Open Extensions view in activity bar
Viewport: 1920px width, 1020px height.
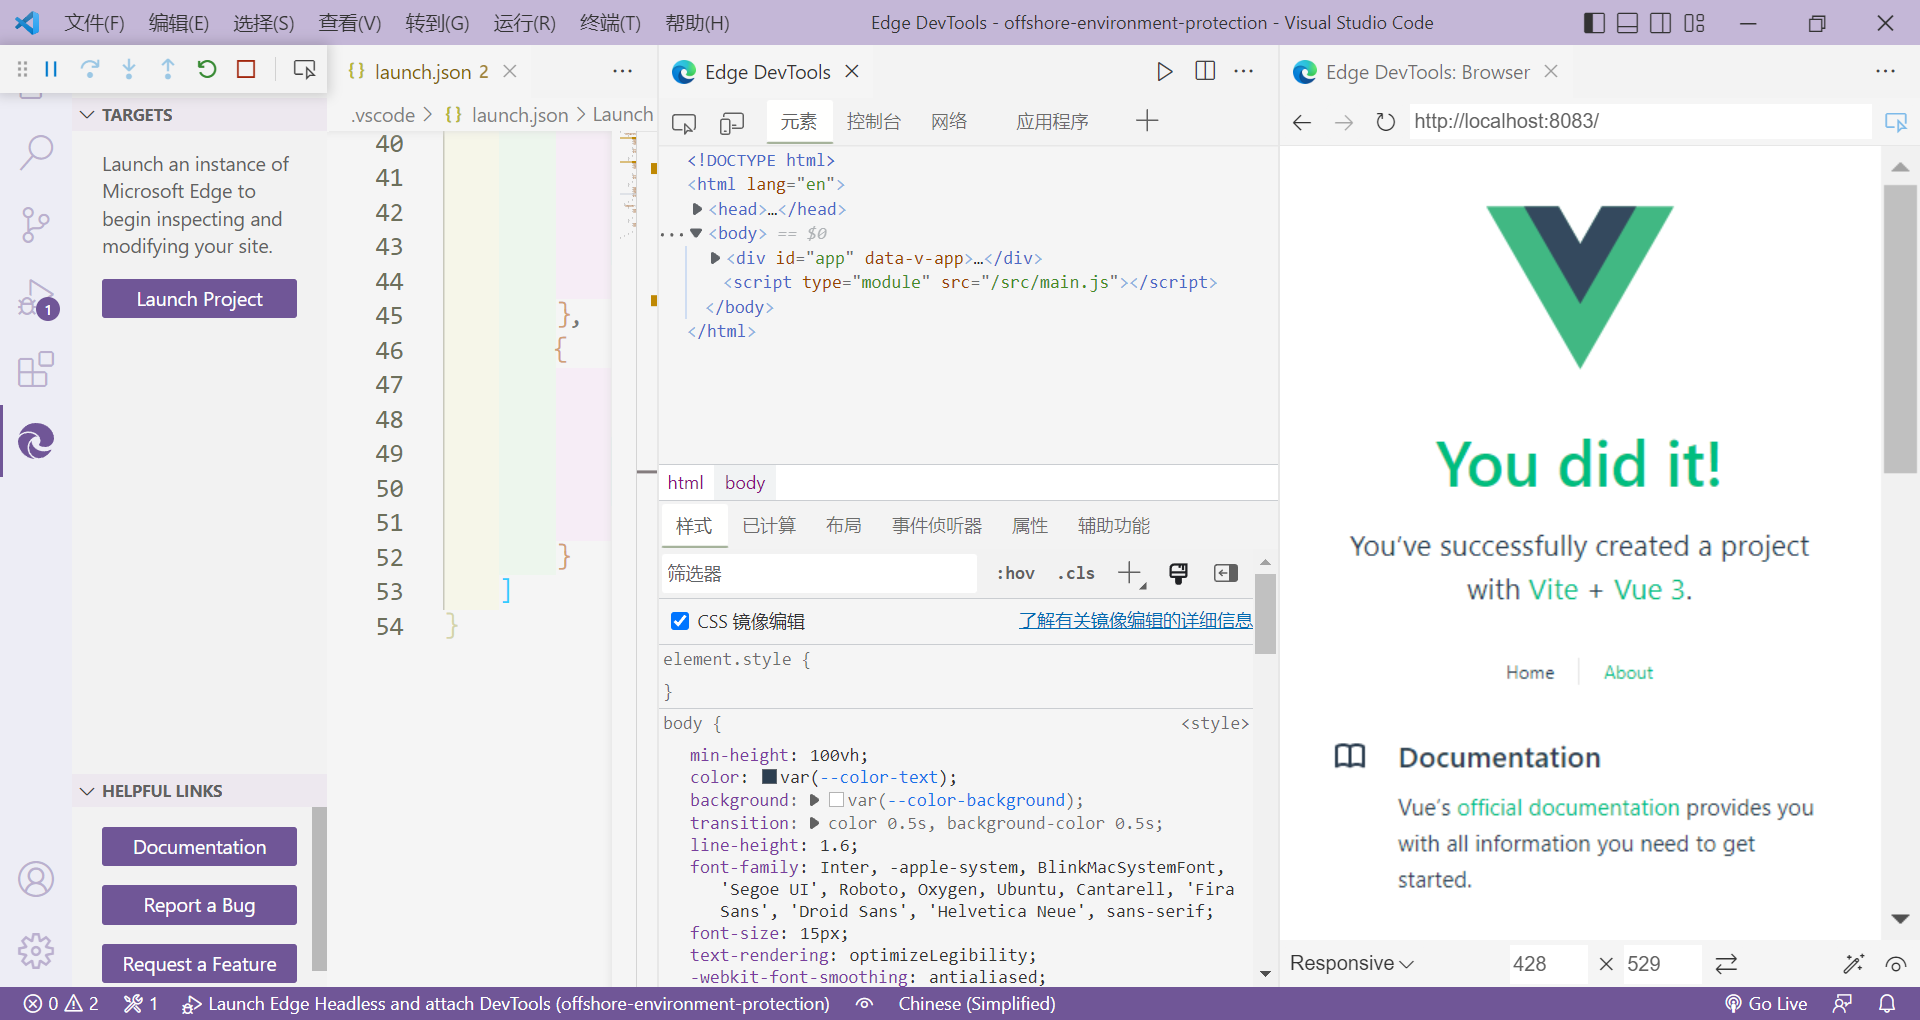pos(36,369)
